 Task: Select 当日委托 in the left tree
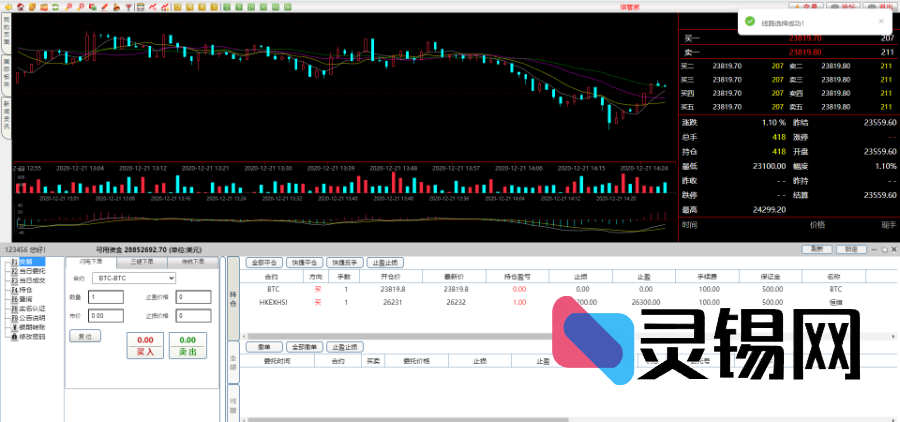(x=32, y=270)
